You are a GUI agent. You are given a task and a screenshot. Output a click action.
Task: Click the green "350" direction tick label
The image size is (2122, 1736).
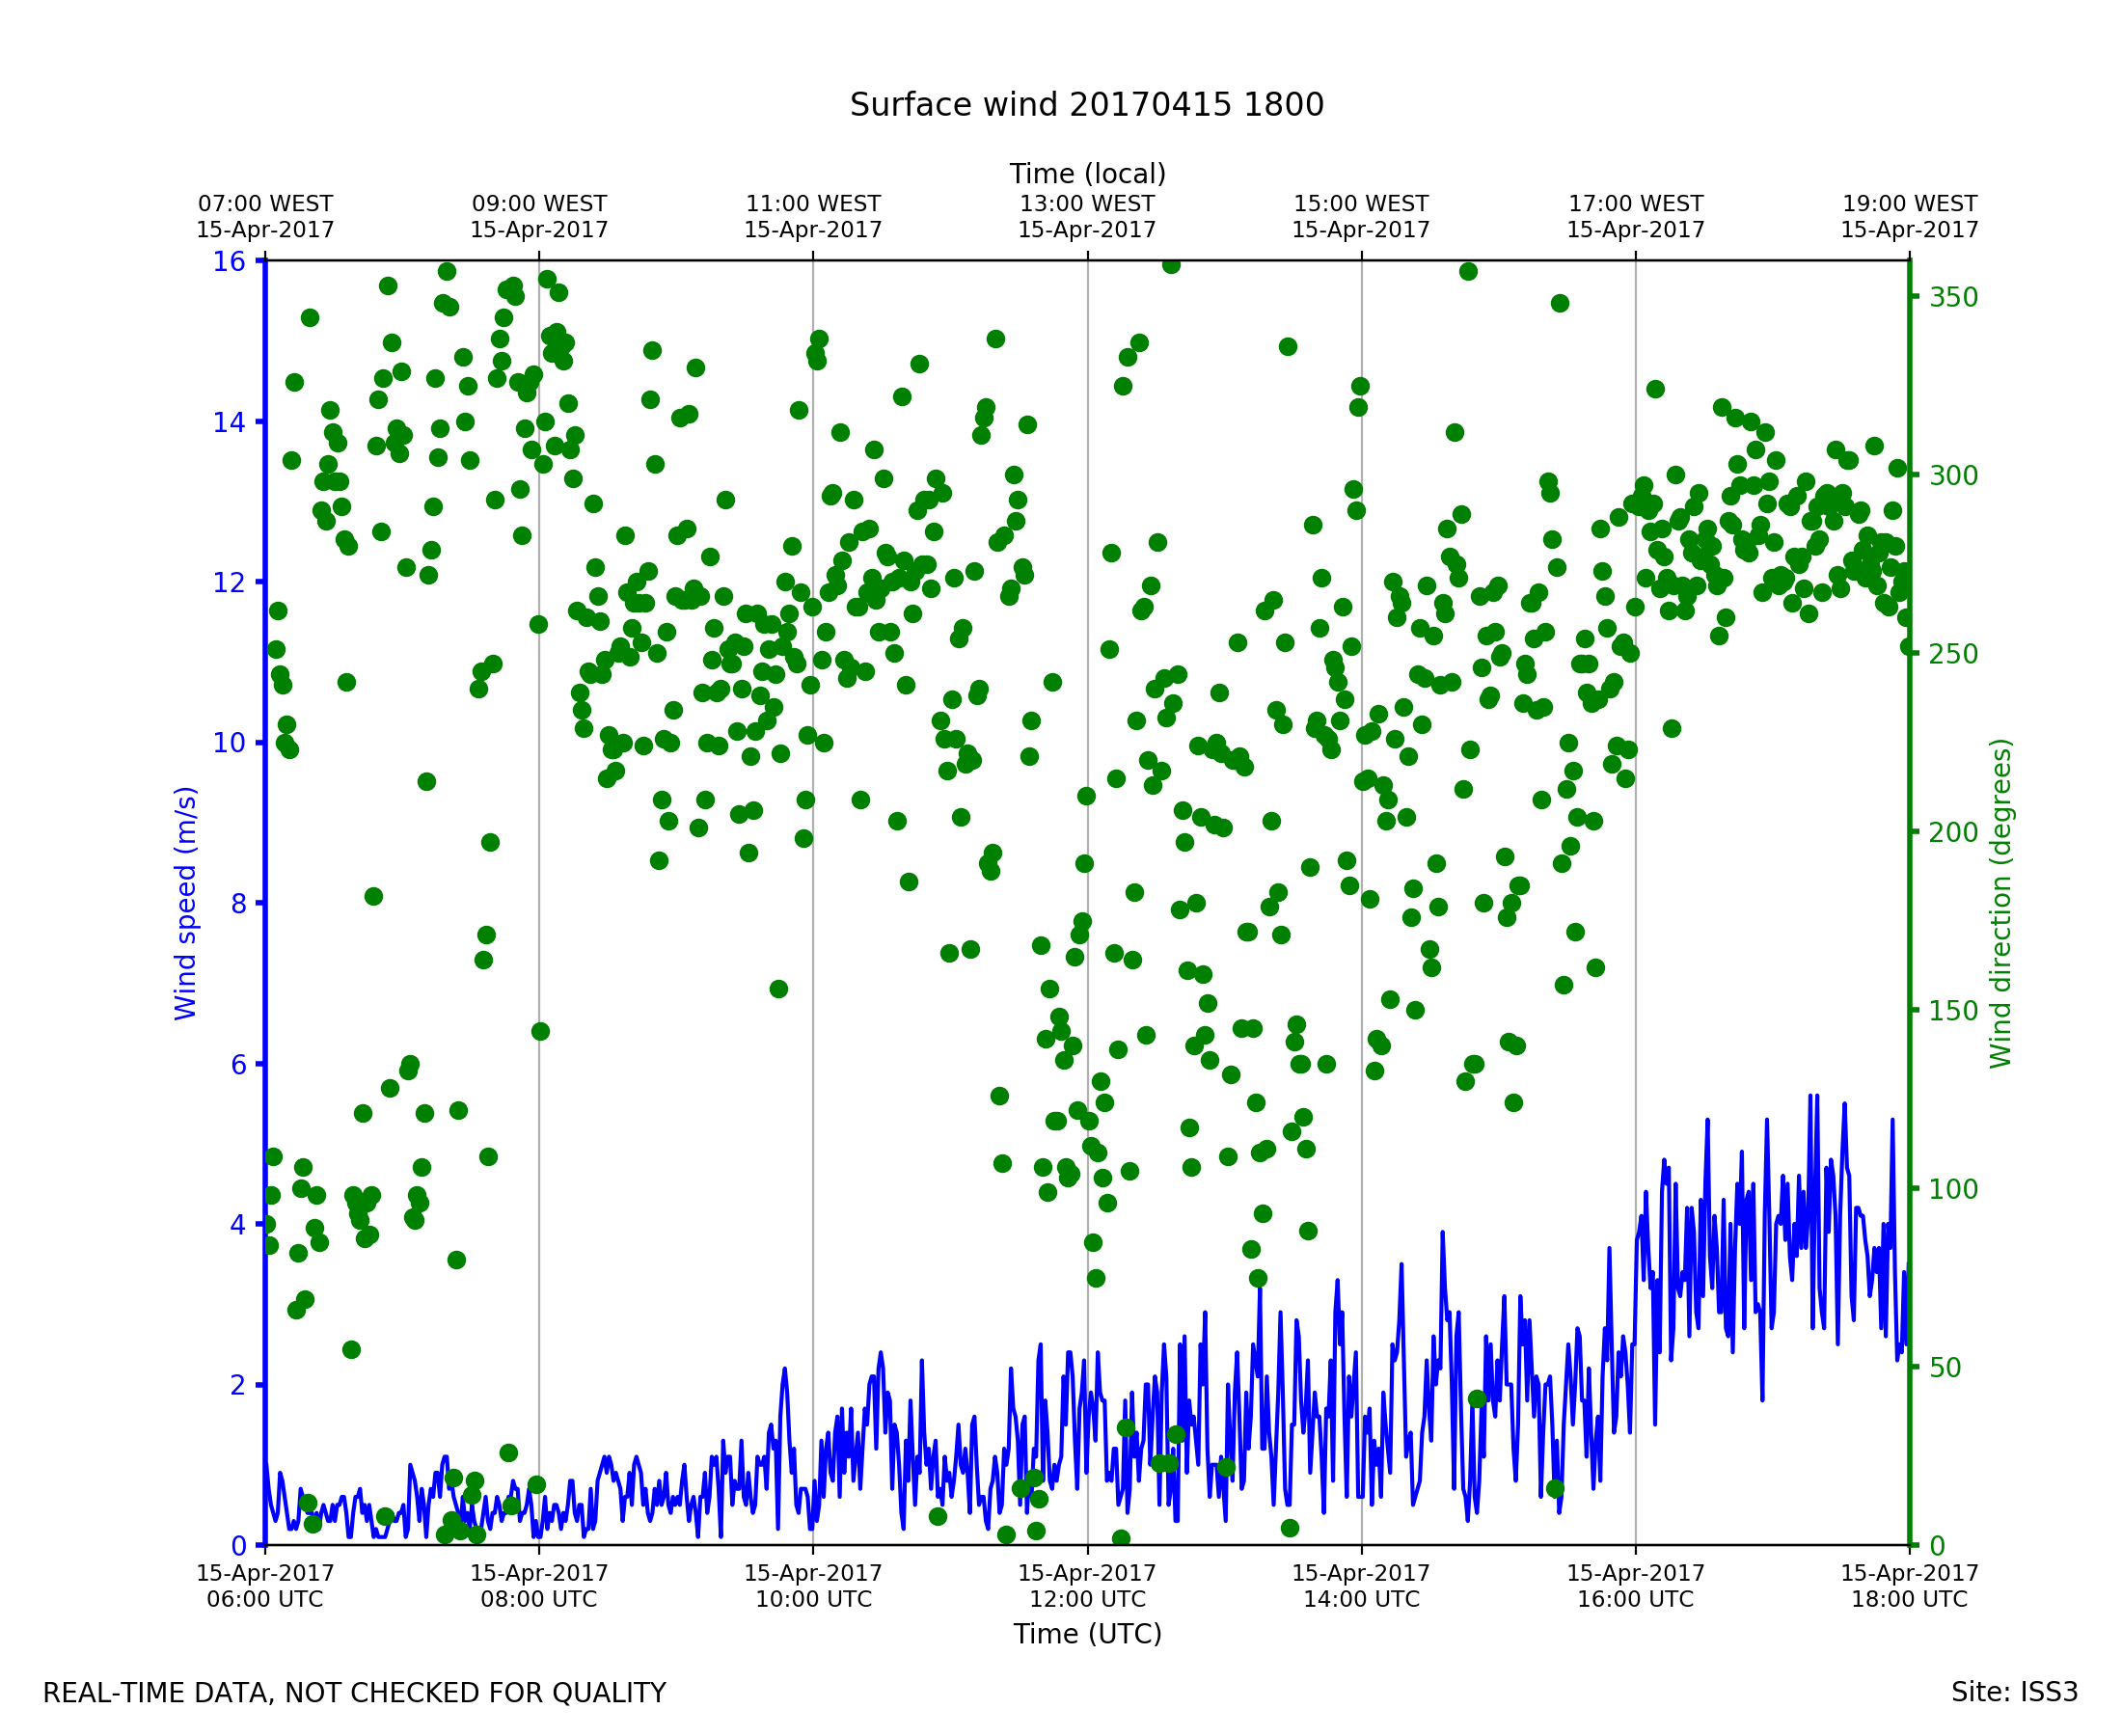(x=1953, y=298)
